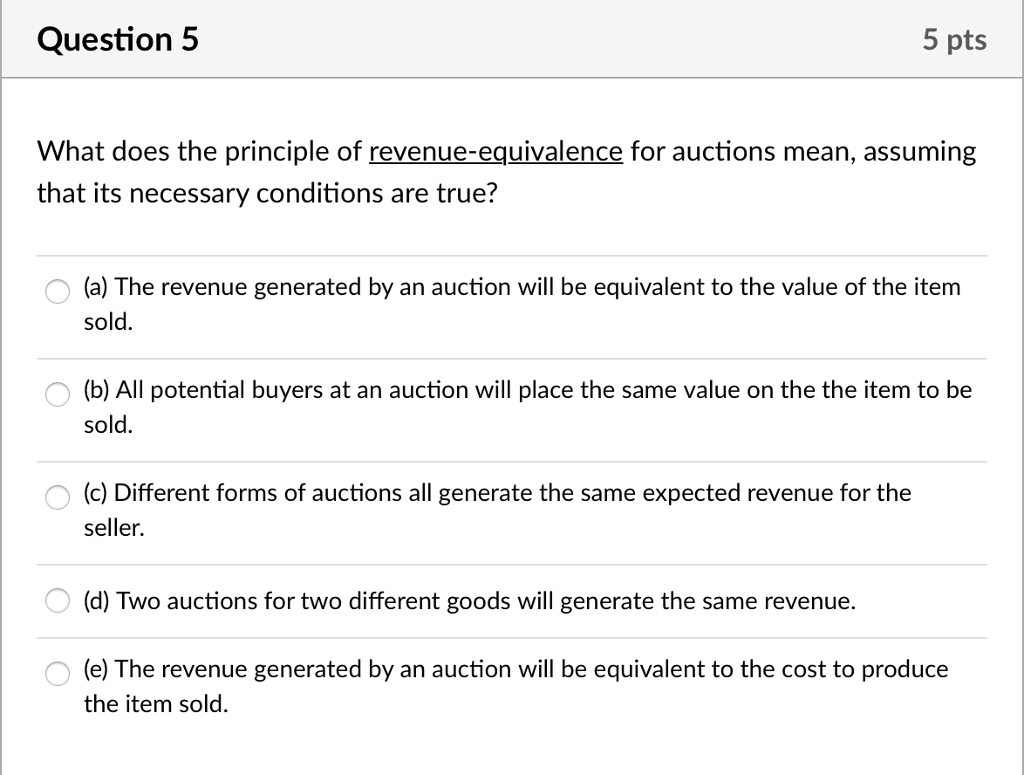The height and width of the screenshot is (775, 1024).
Task: Click answer text 'value of the item sold'
Action: pos(522,304)
